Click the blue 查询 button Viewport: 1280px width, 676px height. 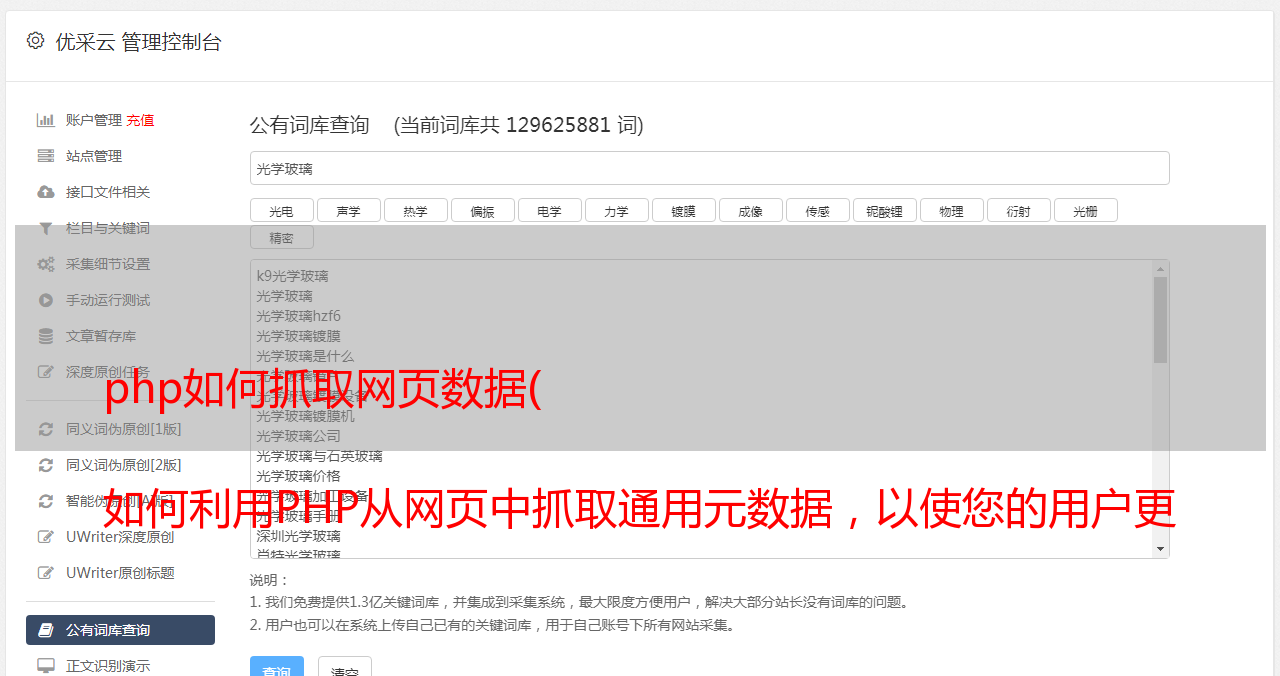point(277,669)
